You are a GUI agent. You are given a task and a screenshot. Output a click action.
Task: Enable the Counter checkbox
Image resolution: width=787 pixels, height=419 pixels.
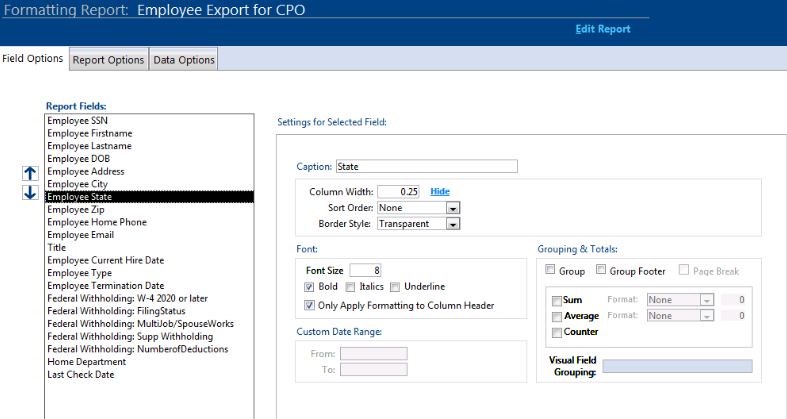pyautogui.click(x=557, y=332)
